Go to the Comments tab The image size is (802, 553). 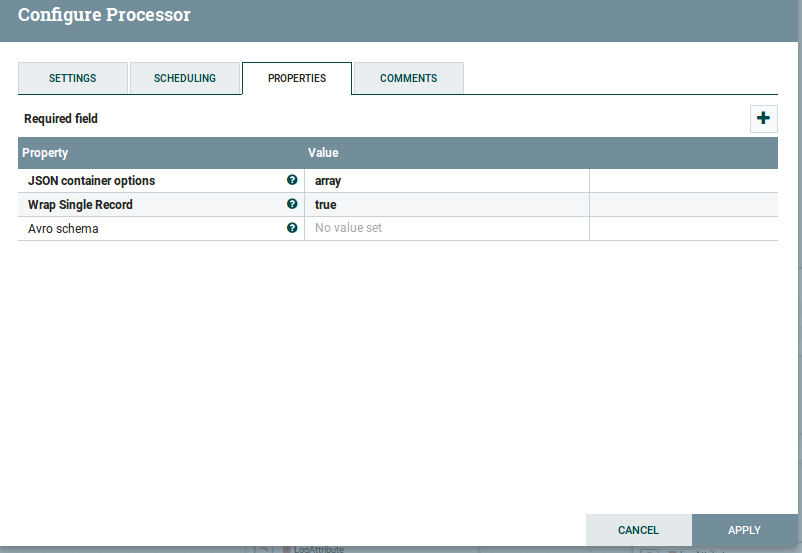coord(409,78)
